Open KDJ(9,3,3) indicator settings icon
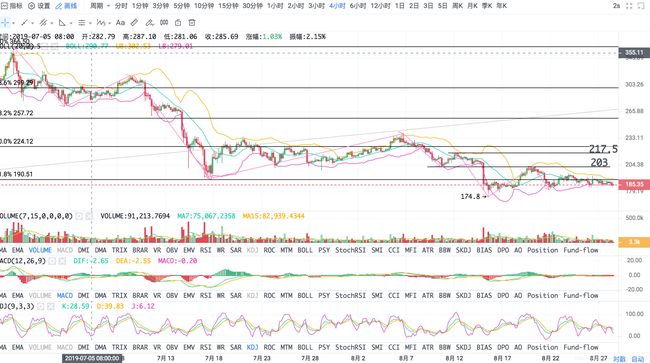The height and width of the screenshot is (363, 650). (41, 306)
